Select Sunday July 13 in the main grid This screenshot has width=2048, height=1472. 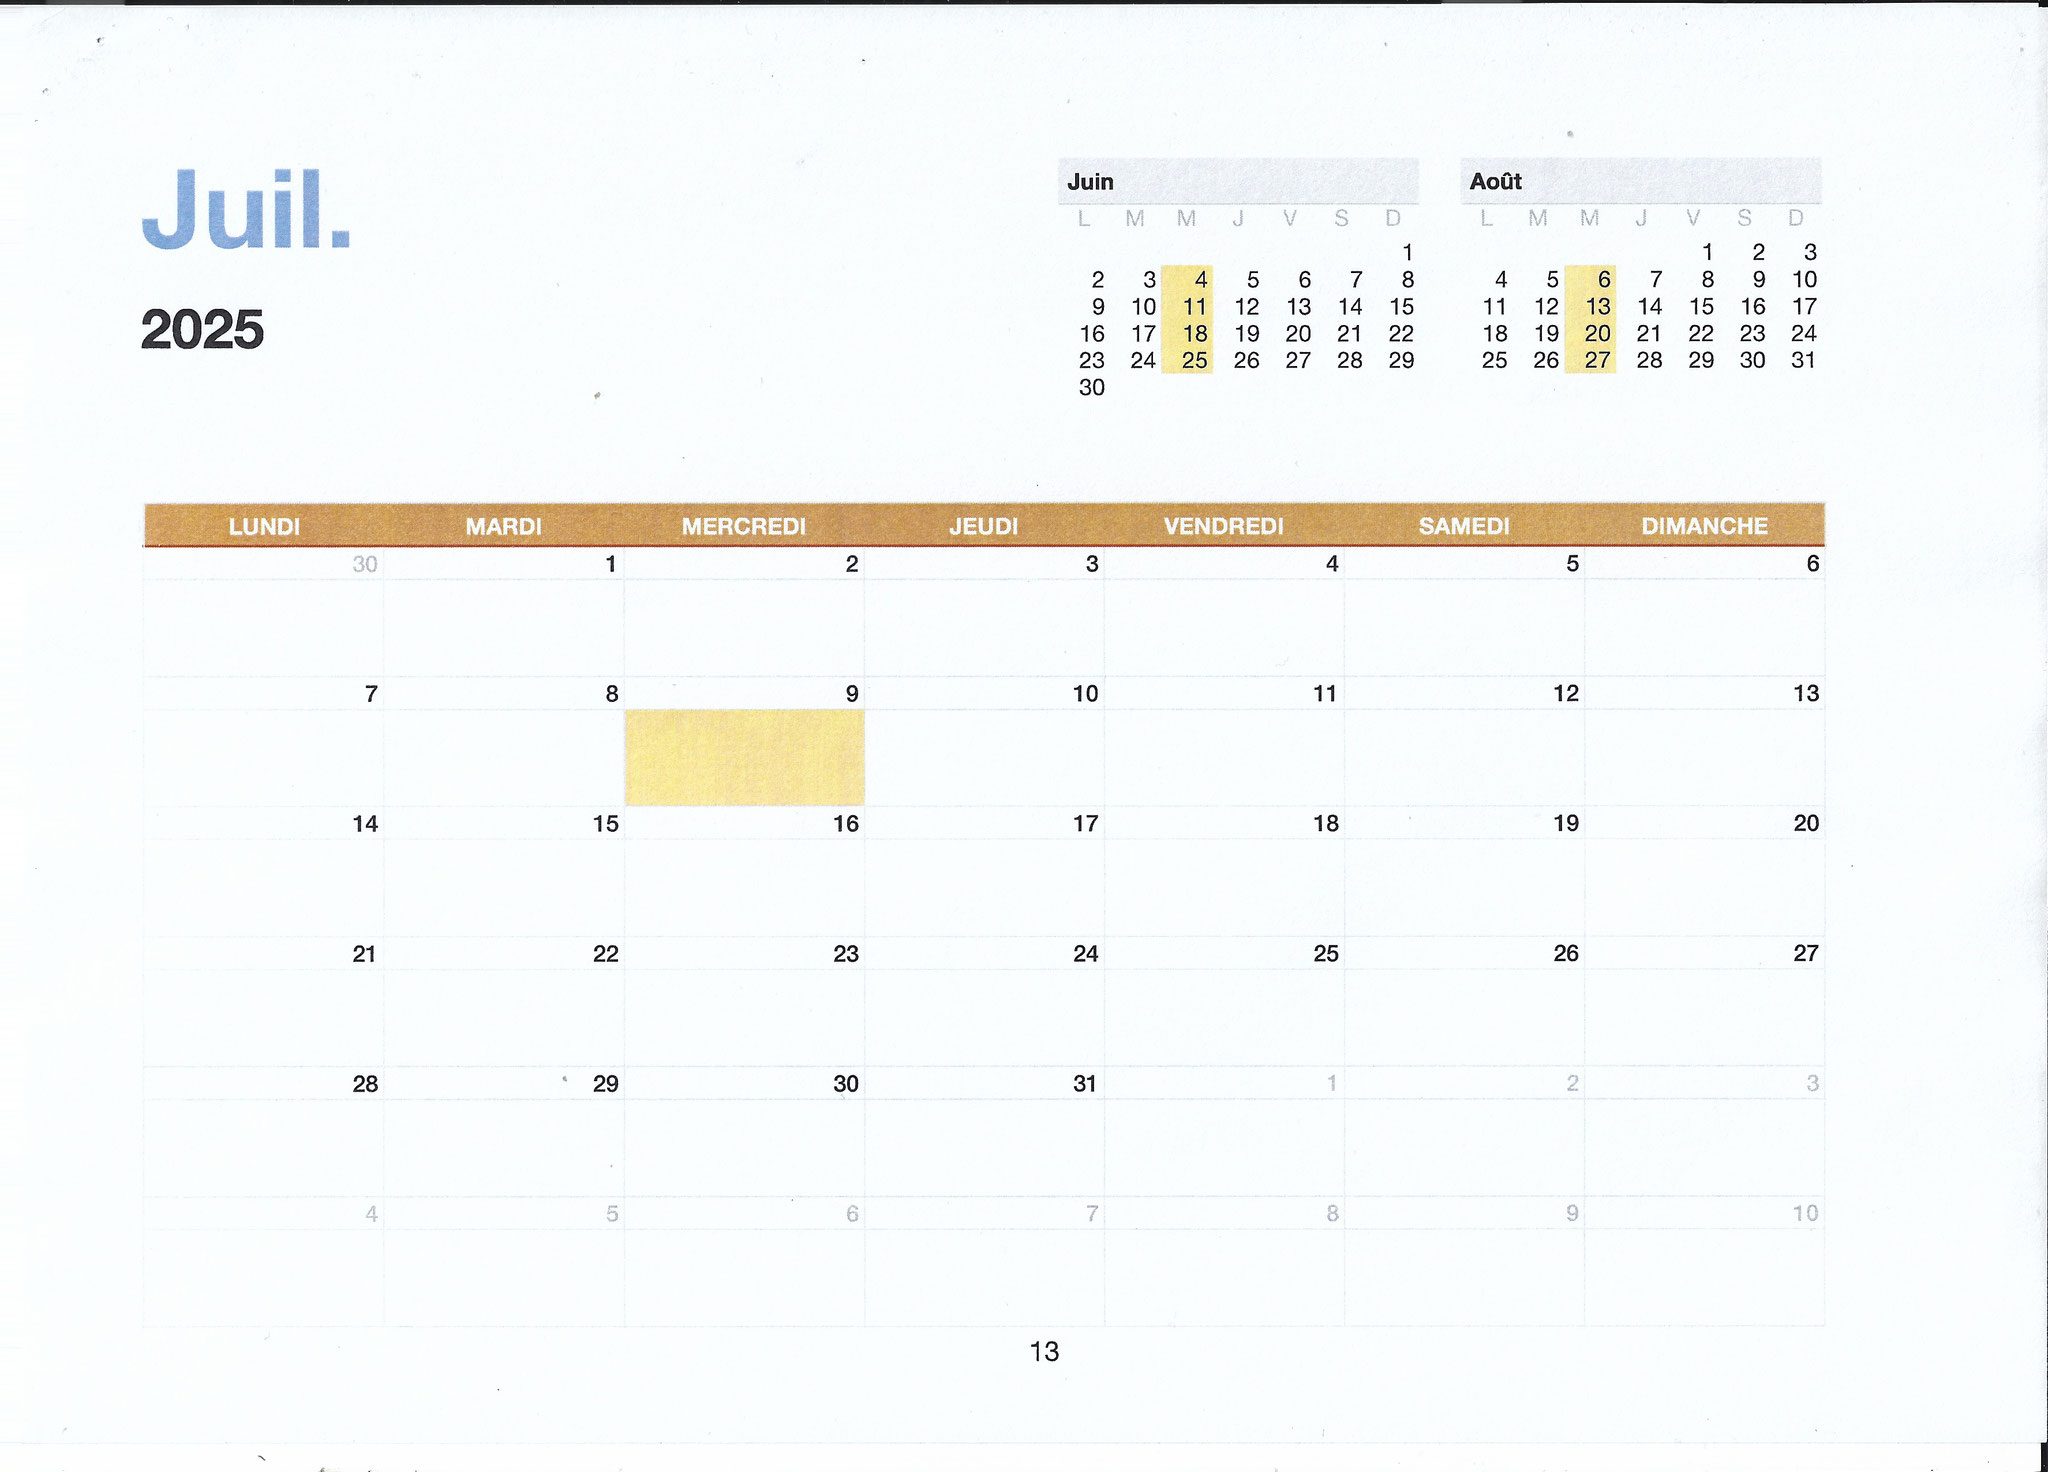pos(1806,694)
